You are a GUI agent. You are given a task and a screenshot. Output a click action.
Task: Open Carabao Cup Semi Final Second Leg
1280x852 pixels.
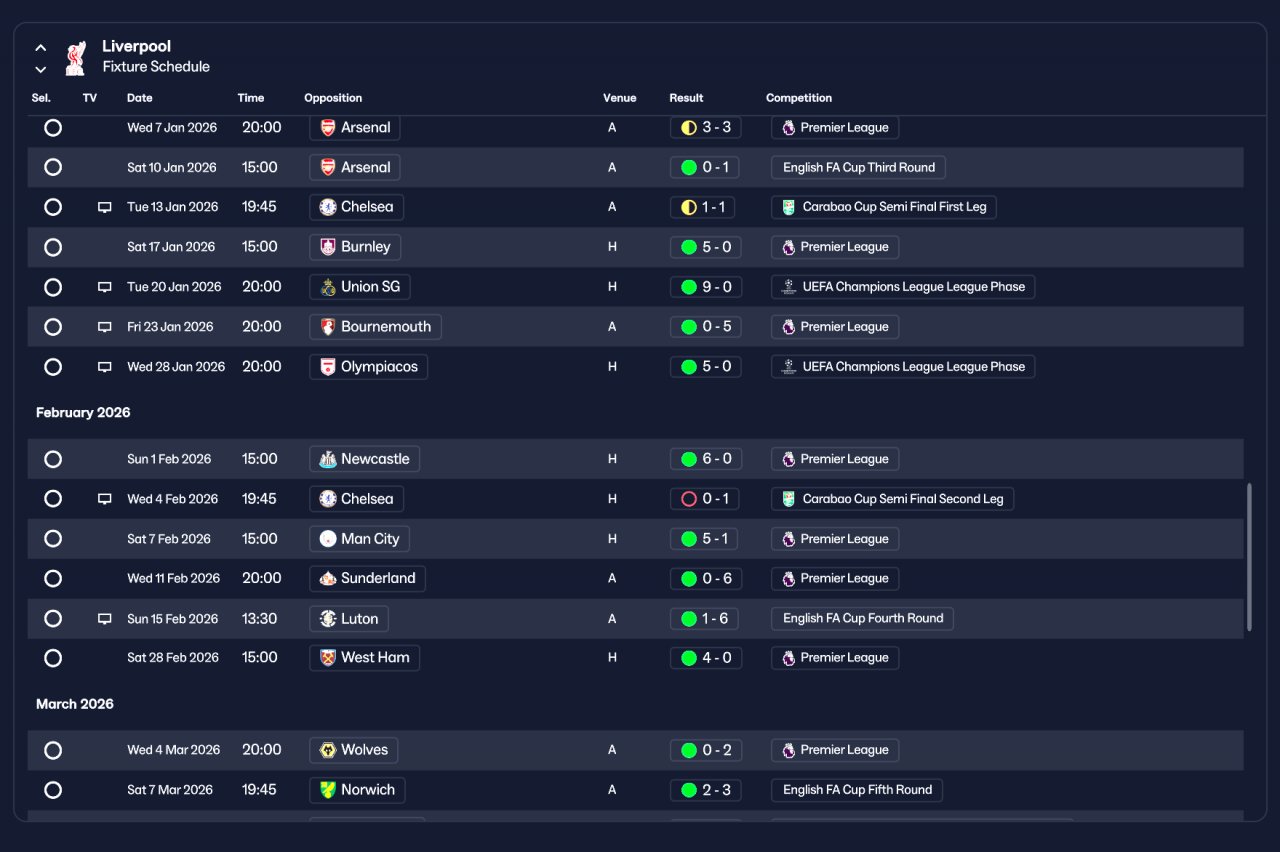(x=892, y=499)
